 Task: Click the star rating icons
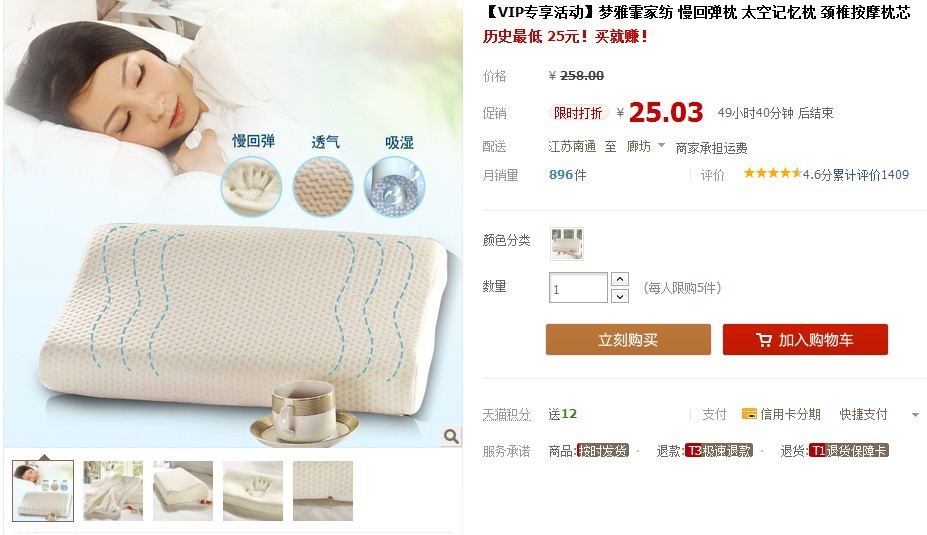coord(773,173)
